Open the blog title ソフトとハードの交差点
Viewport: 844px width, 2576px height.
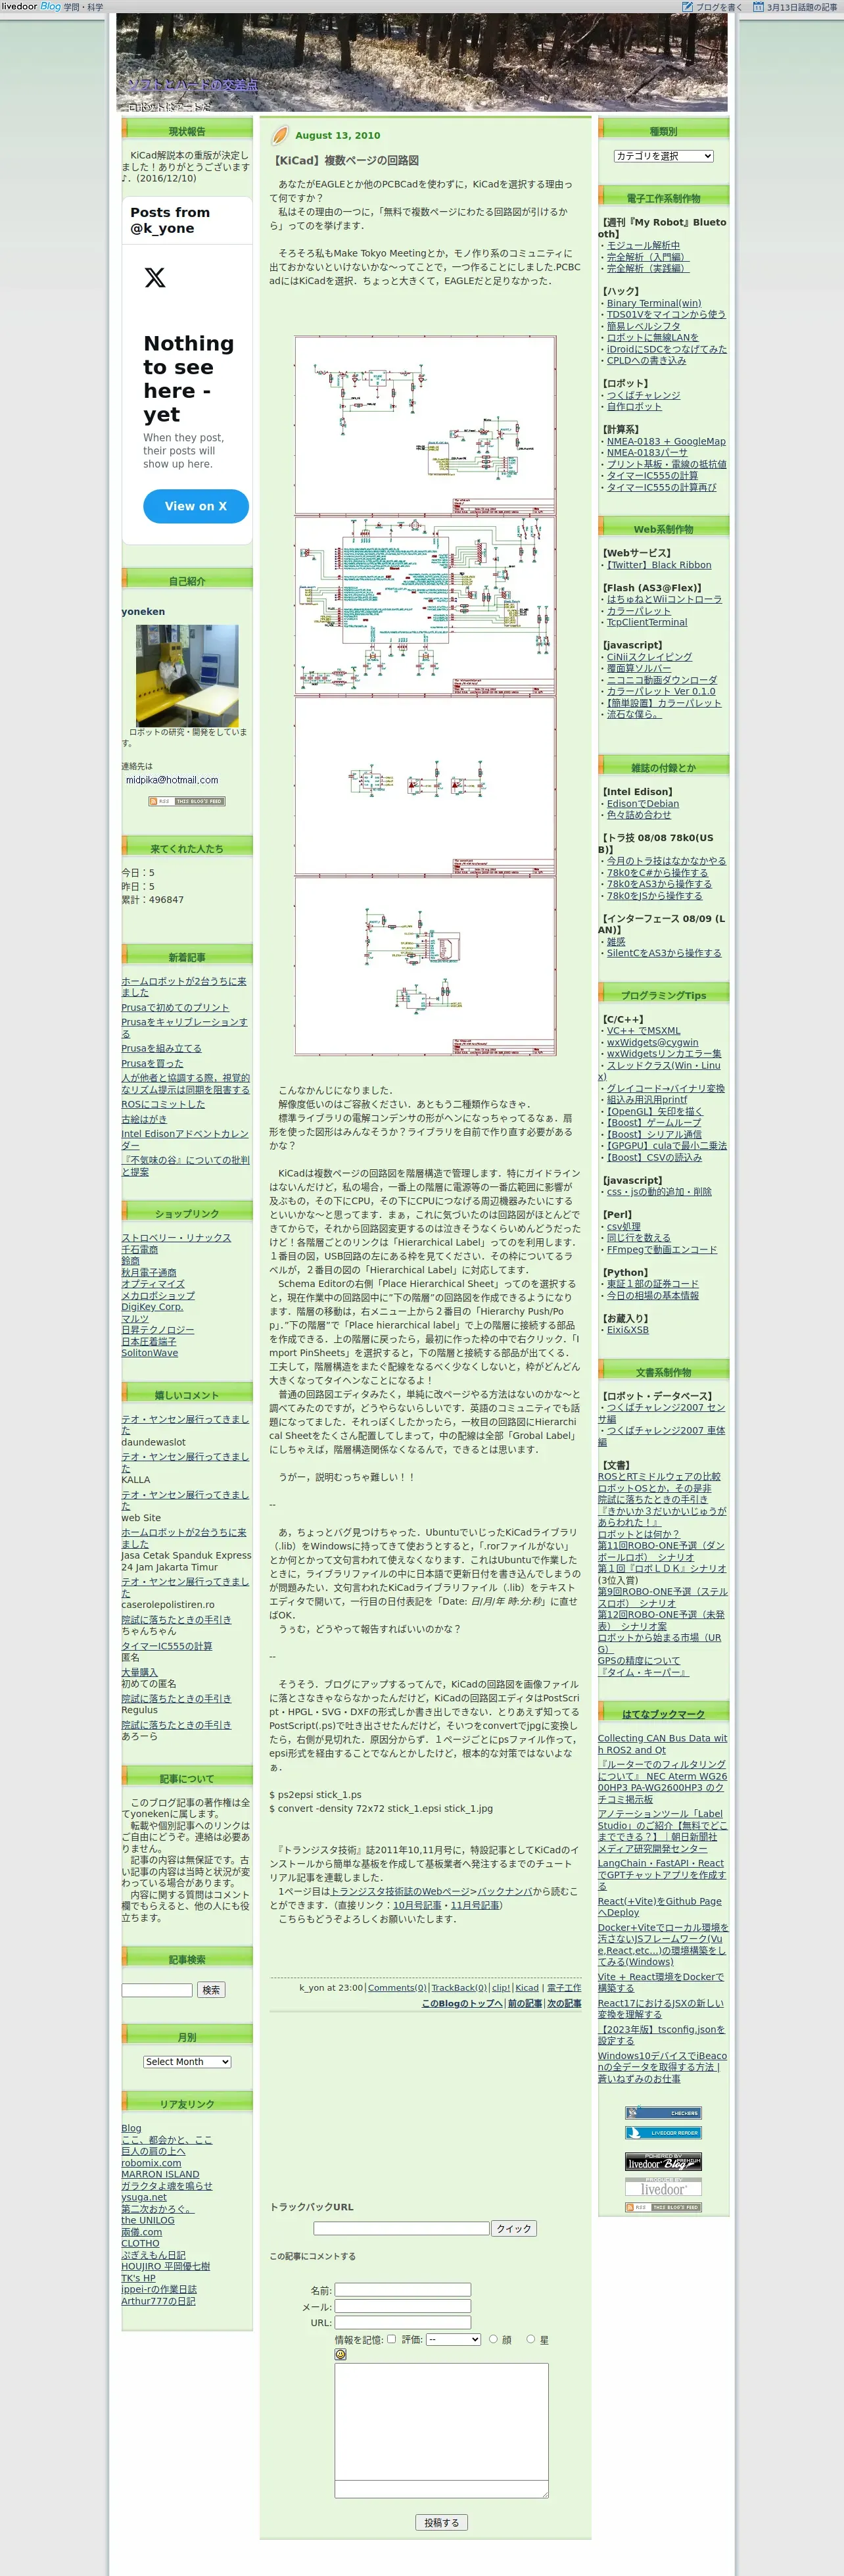[x=193, y=85]
